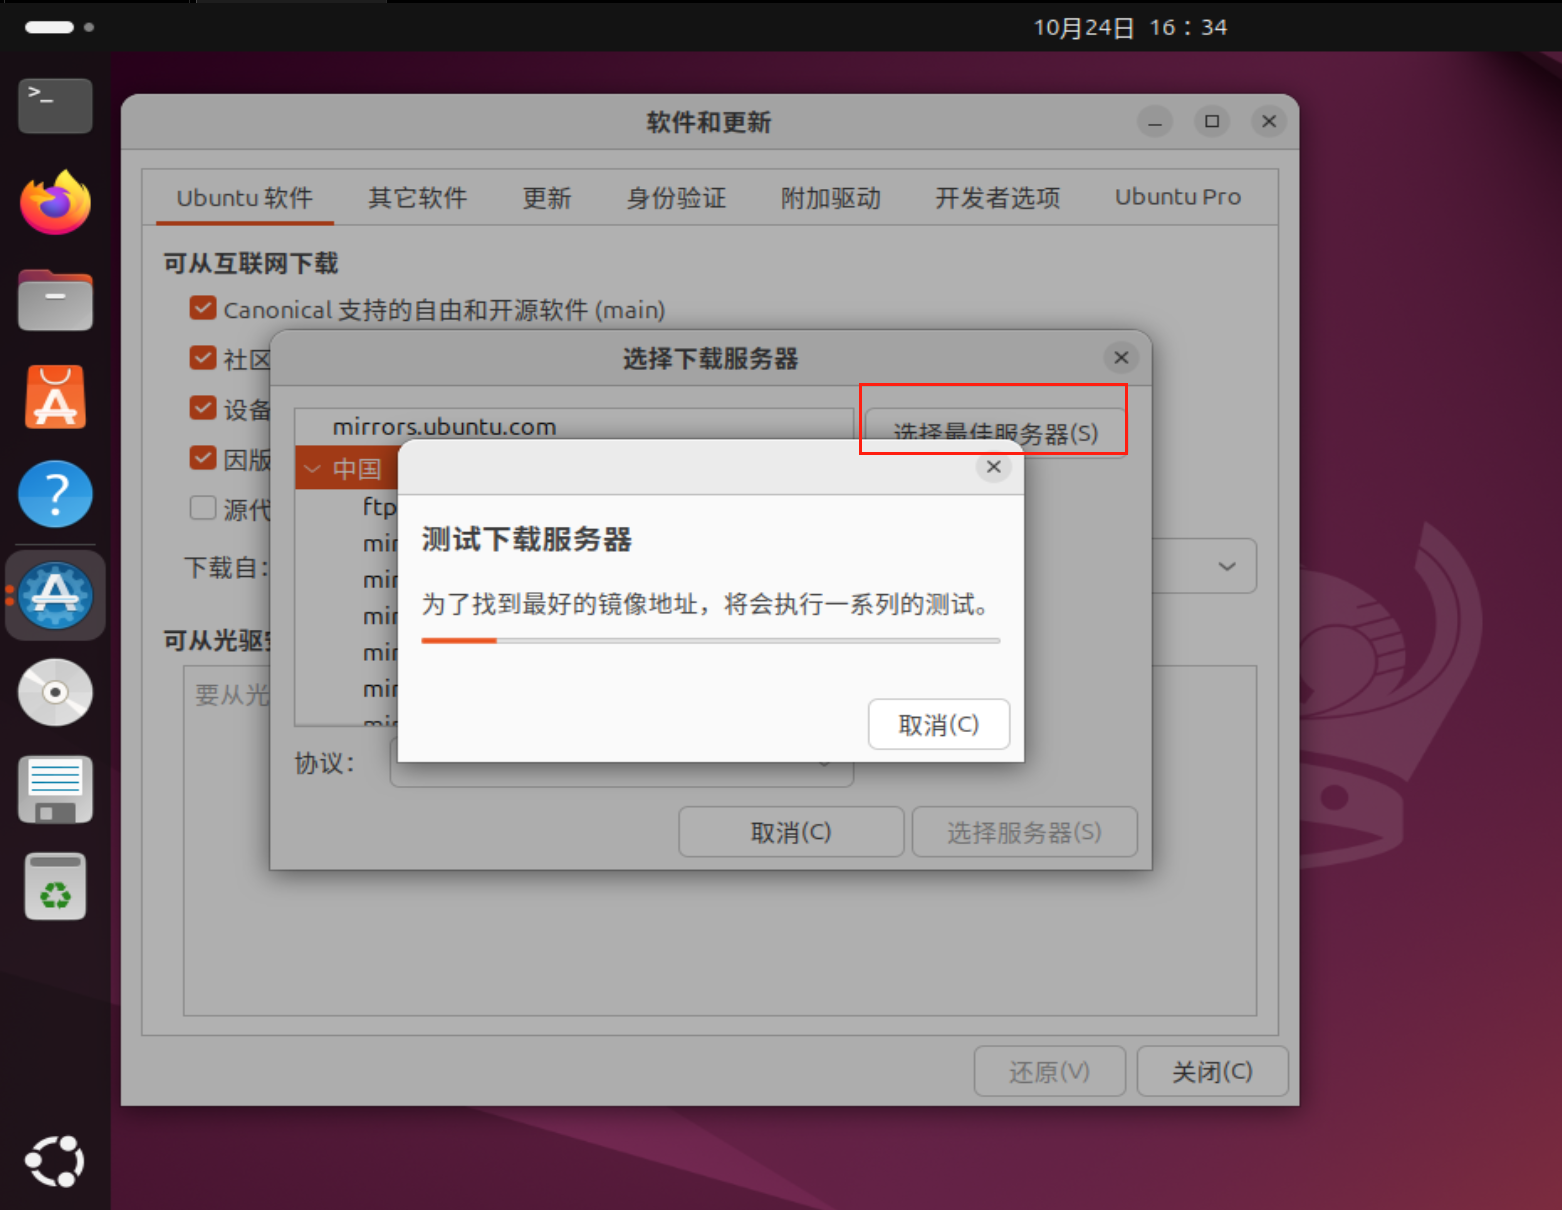
Task: Collapse the 中国 server group
Action: 312,468
